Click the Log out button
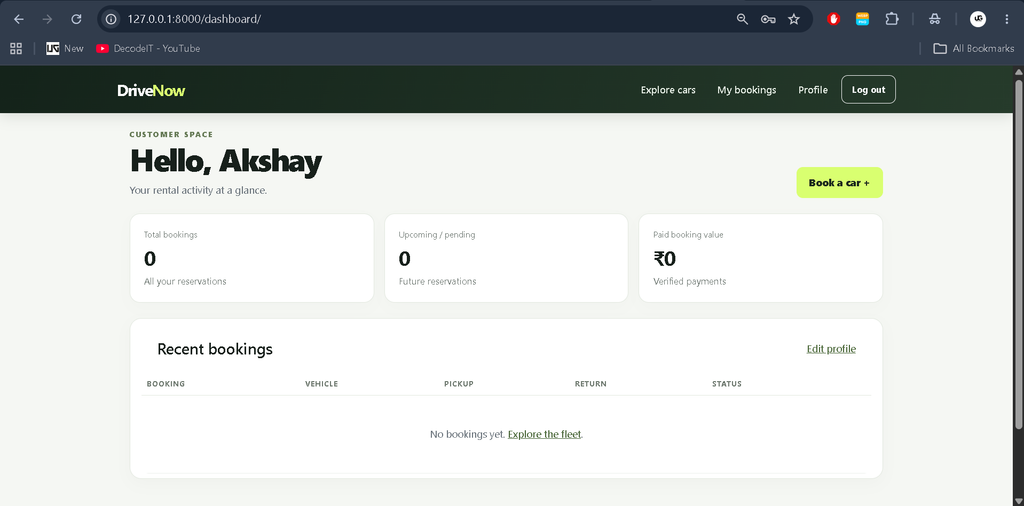Image resolution: width=1024 pixels, height=506 pixels. pos(869,89)
